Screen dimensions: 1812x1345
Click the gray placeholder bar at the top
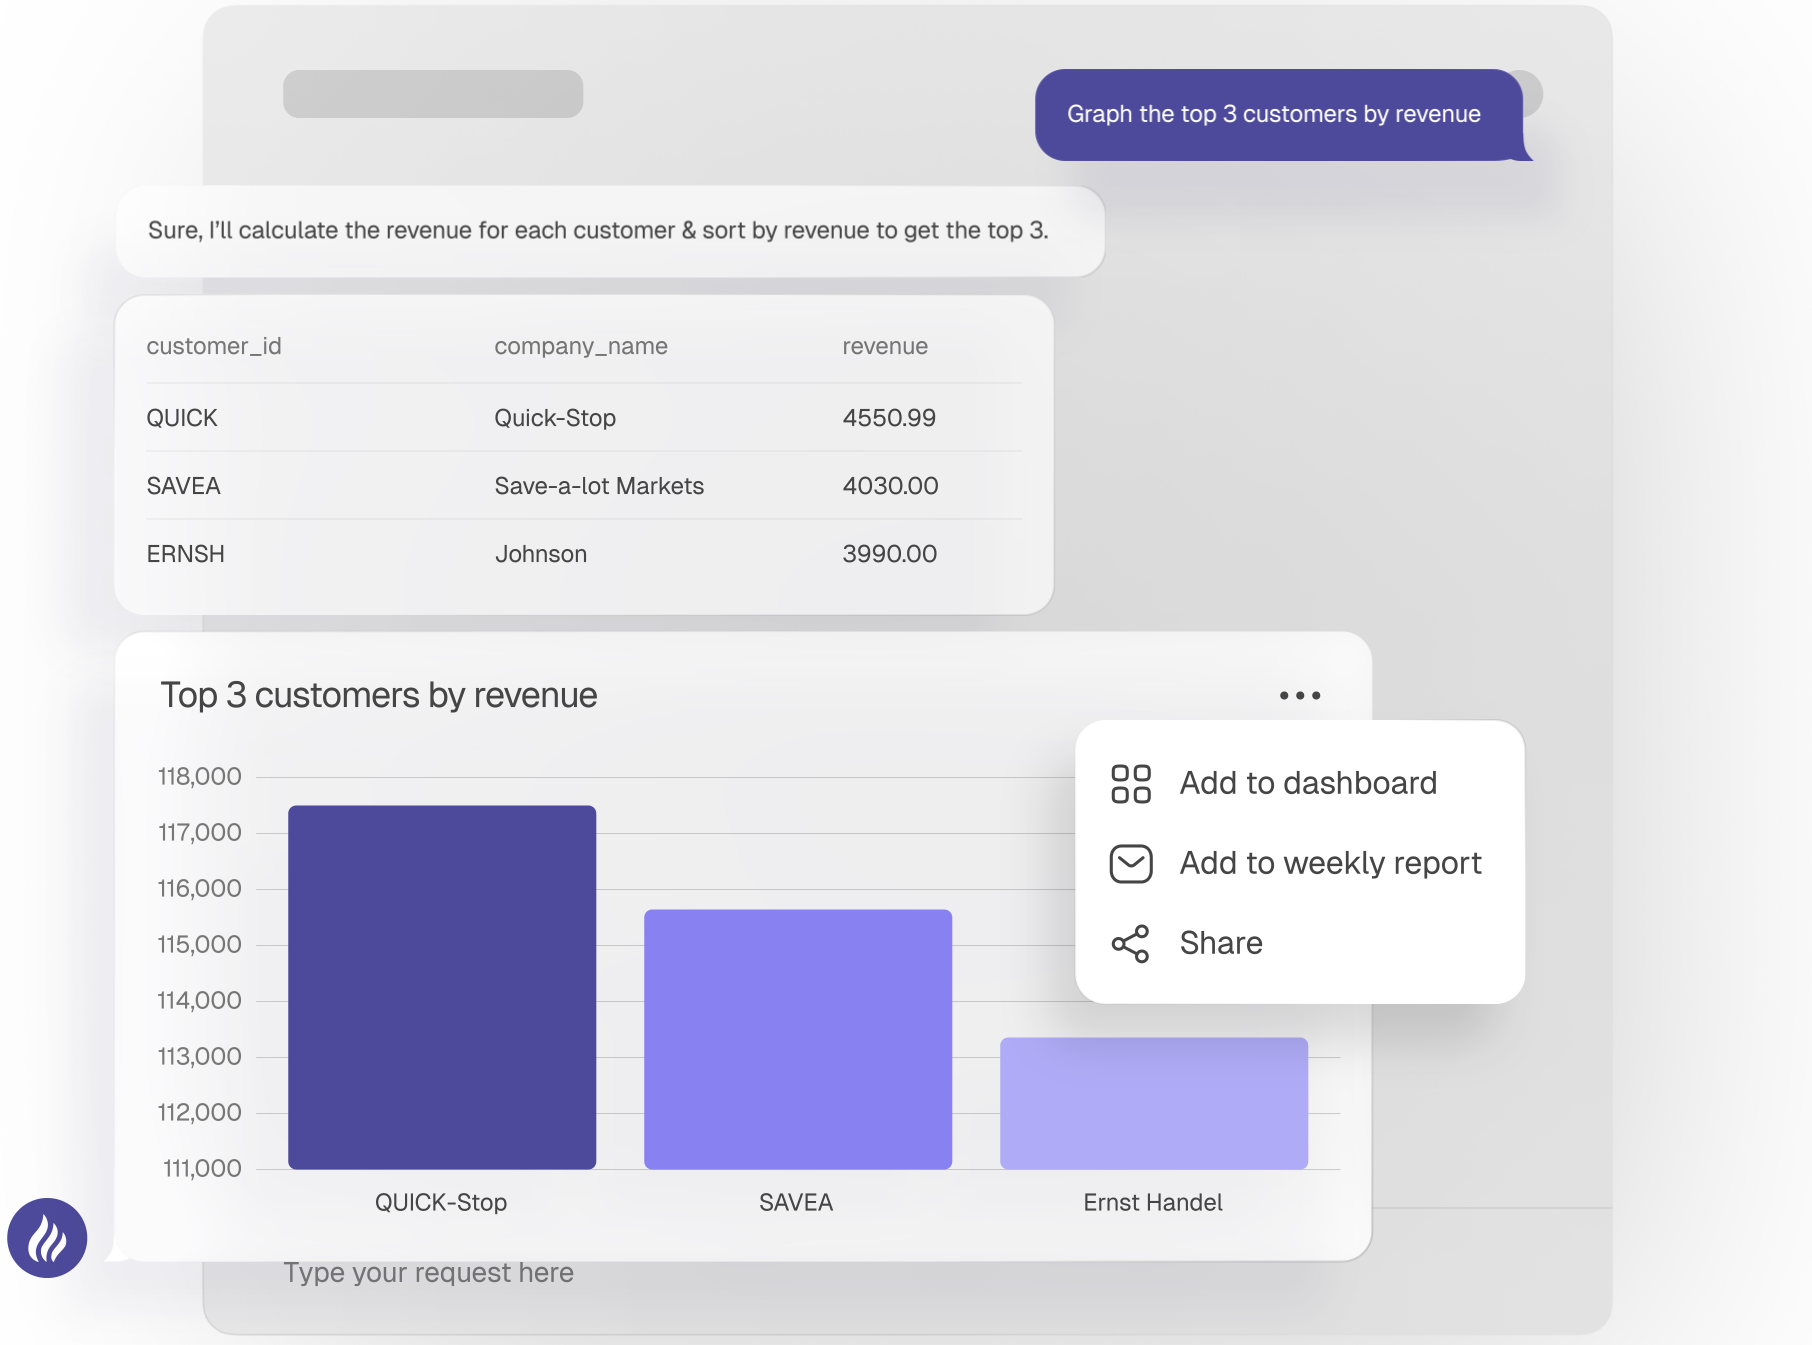pos(433,93)
